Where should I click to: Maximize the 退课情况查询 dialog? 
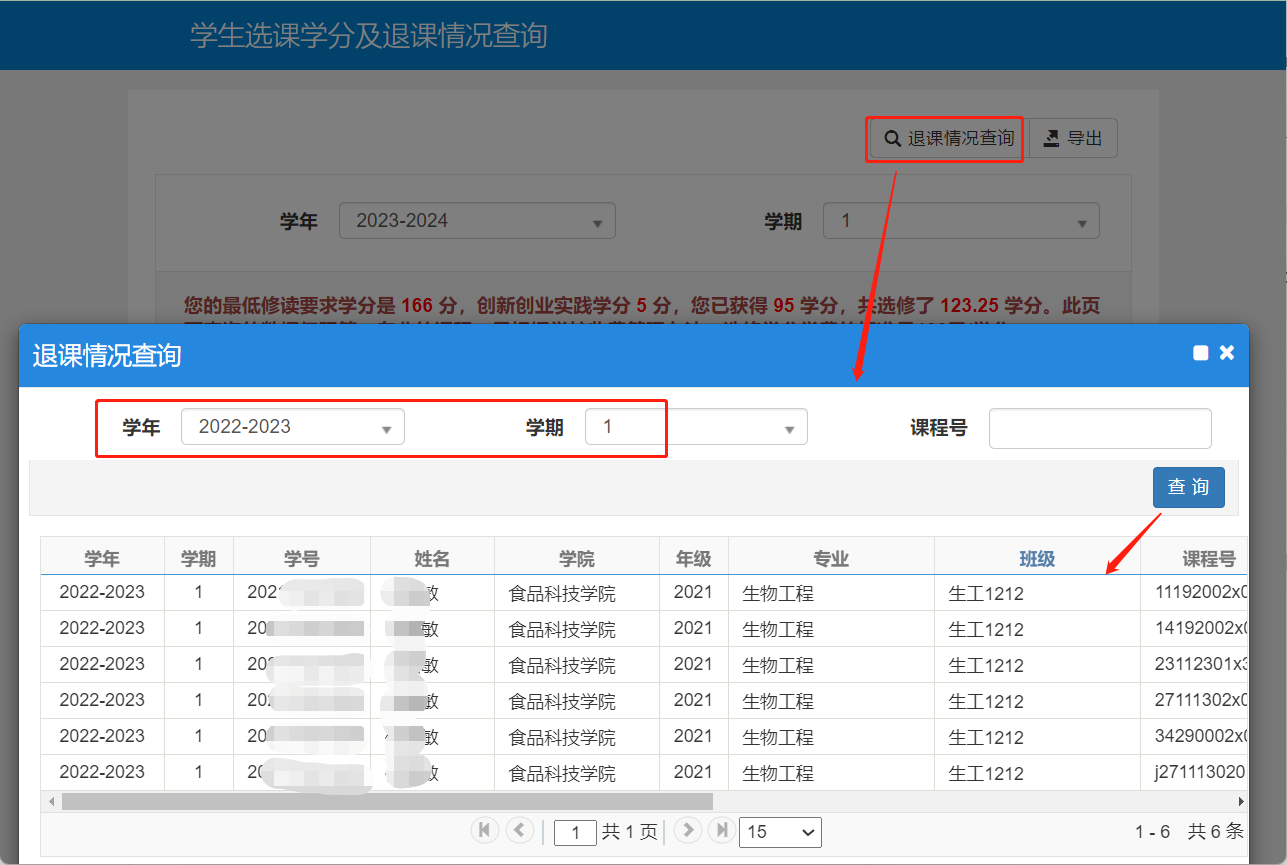point(1201,353)
